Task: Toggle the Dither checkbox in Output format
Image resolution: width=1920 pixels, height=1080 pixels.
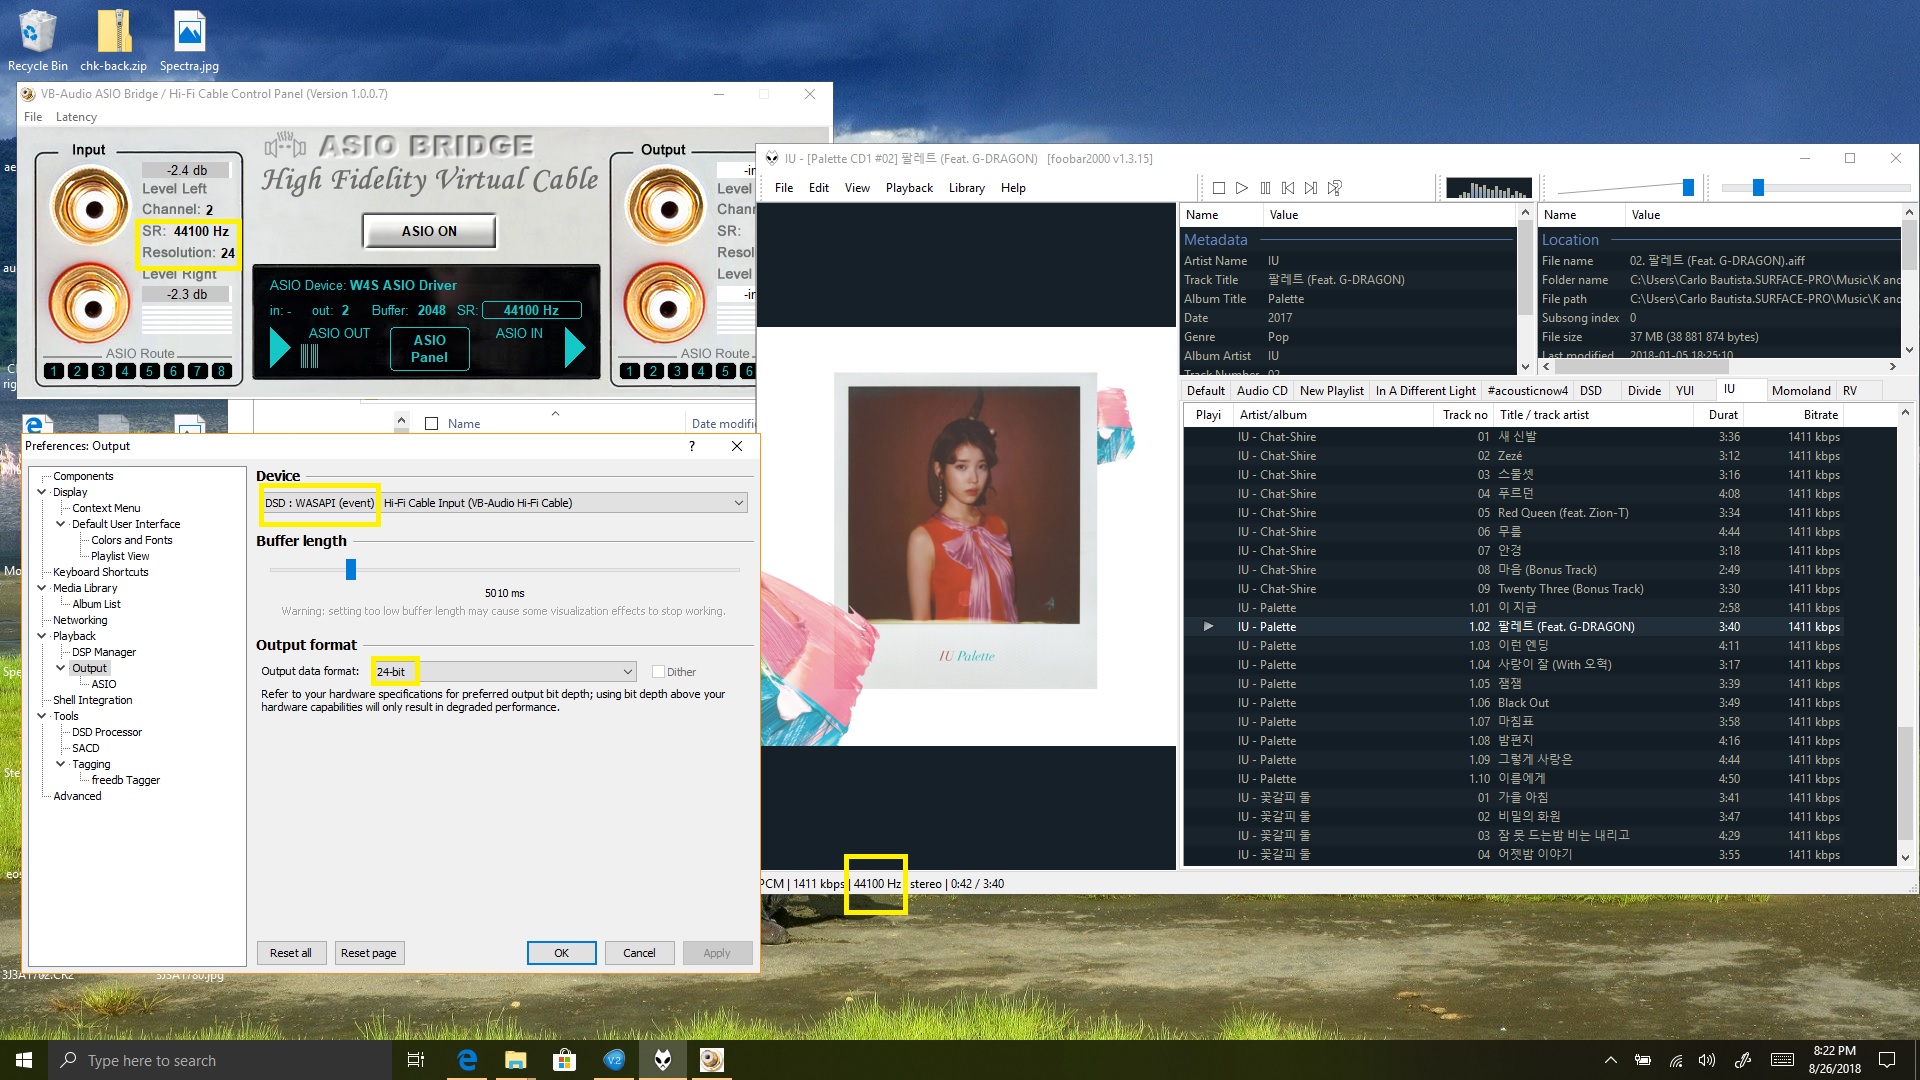Action: point(658,671)
